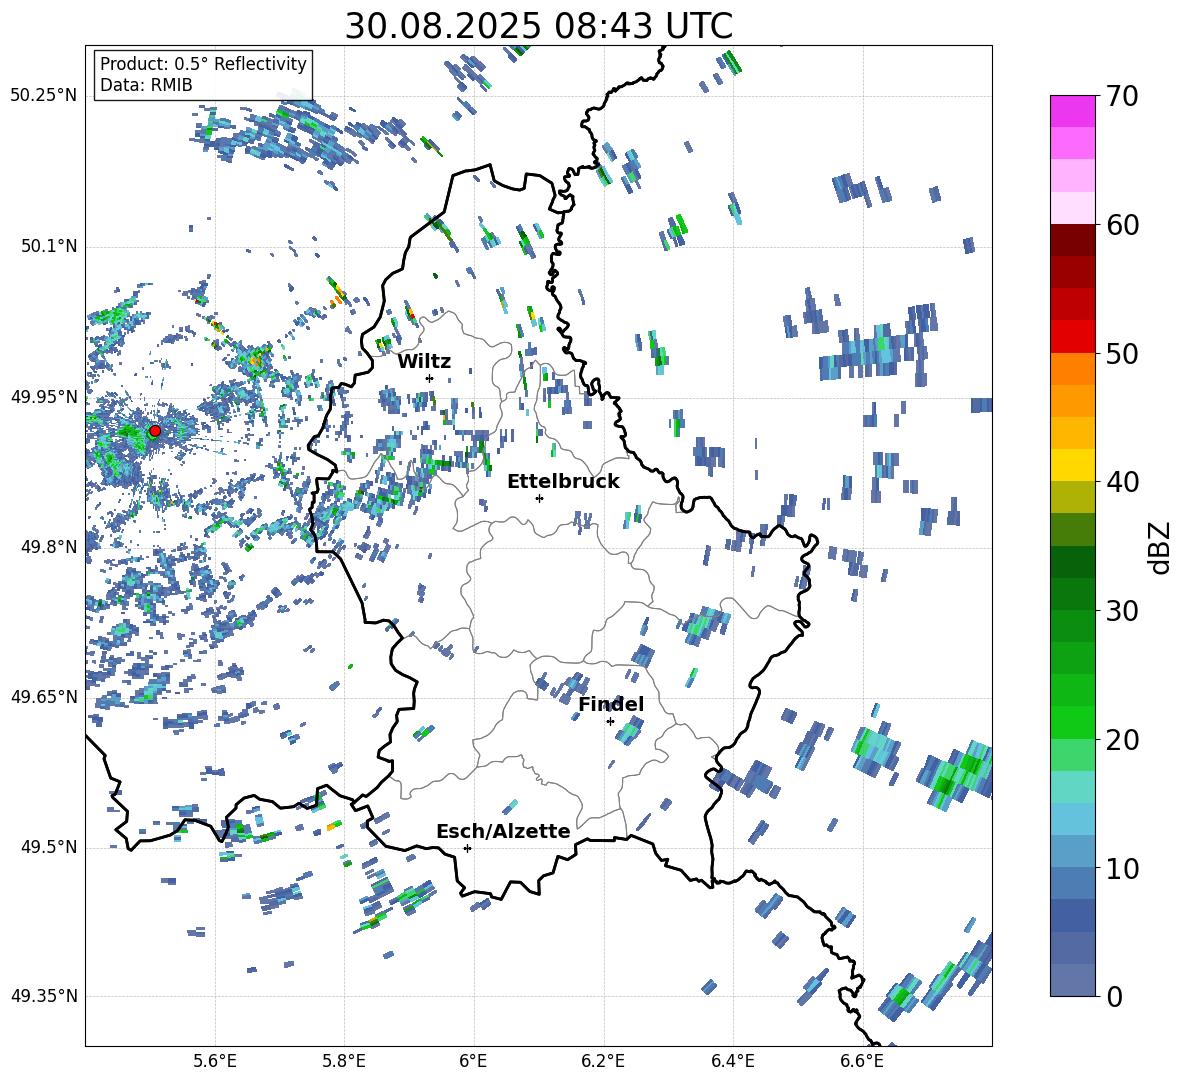The height and width of the screenshot is (1081, 1184).
Task: Click the cross marker below Ettelbruck
Action: pos(539,498)
